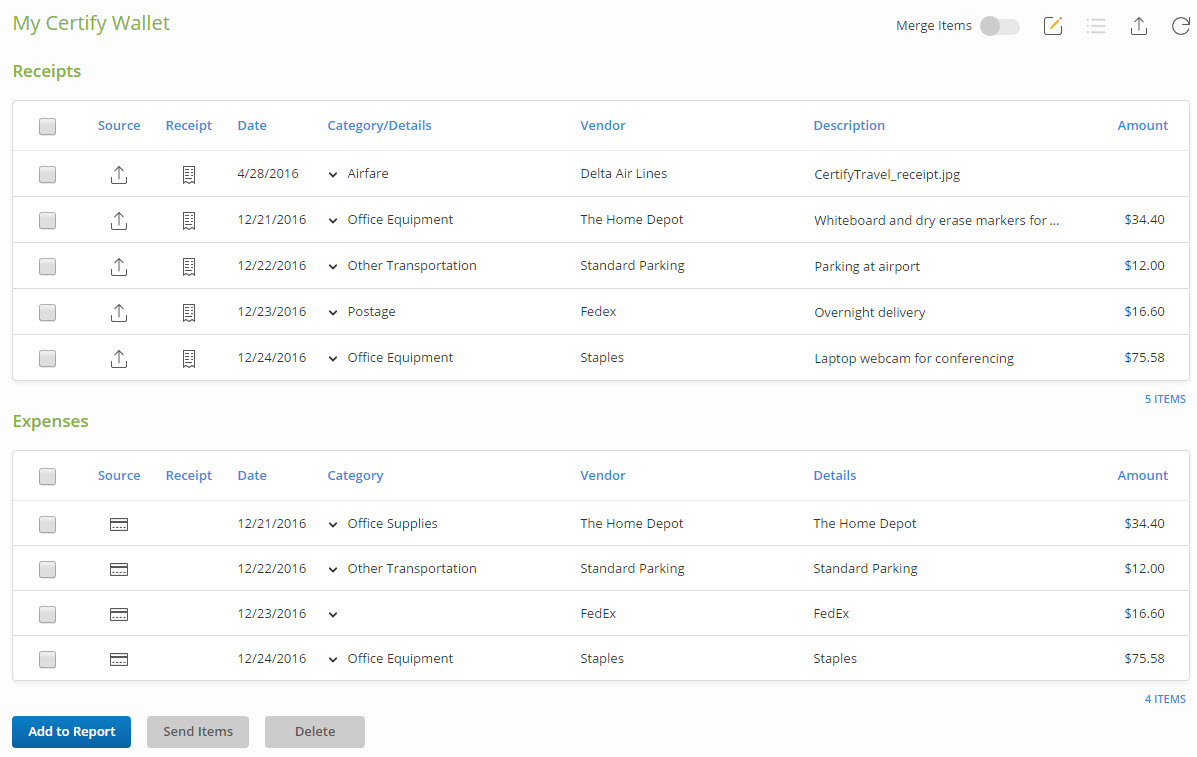Click the Send Items button

point(198,732)
